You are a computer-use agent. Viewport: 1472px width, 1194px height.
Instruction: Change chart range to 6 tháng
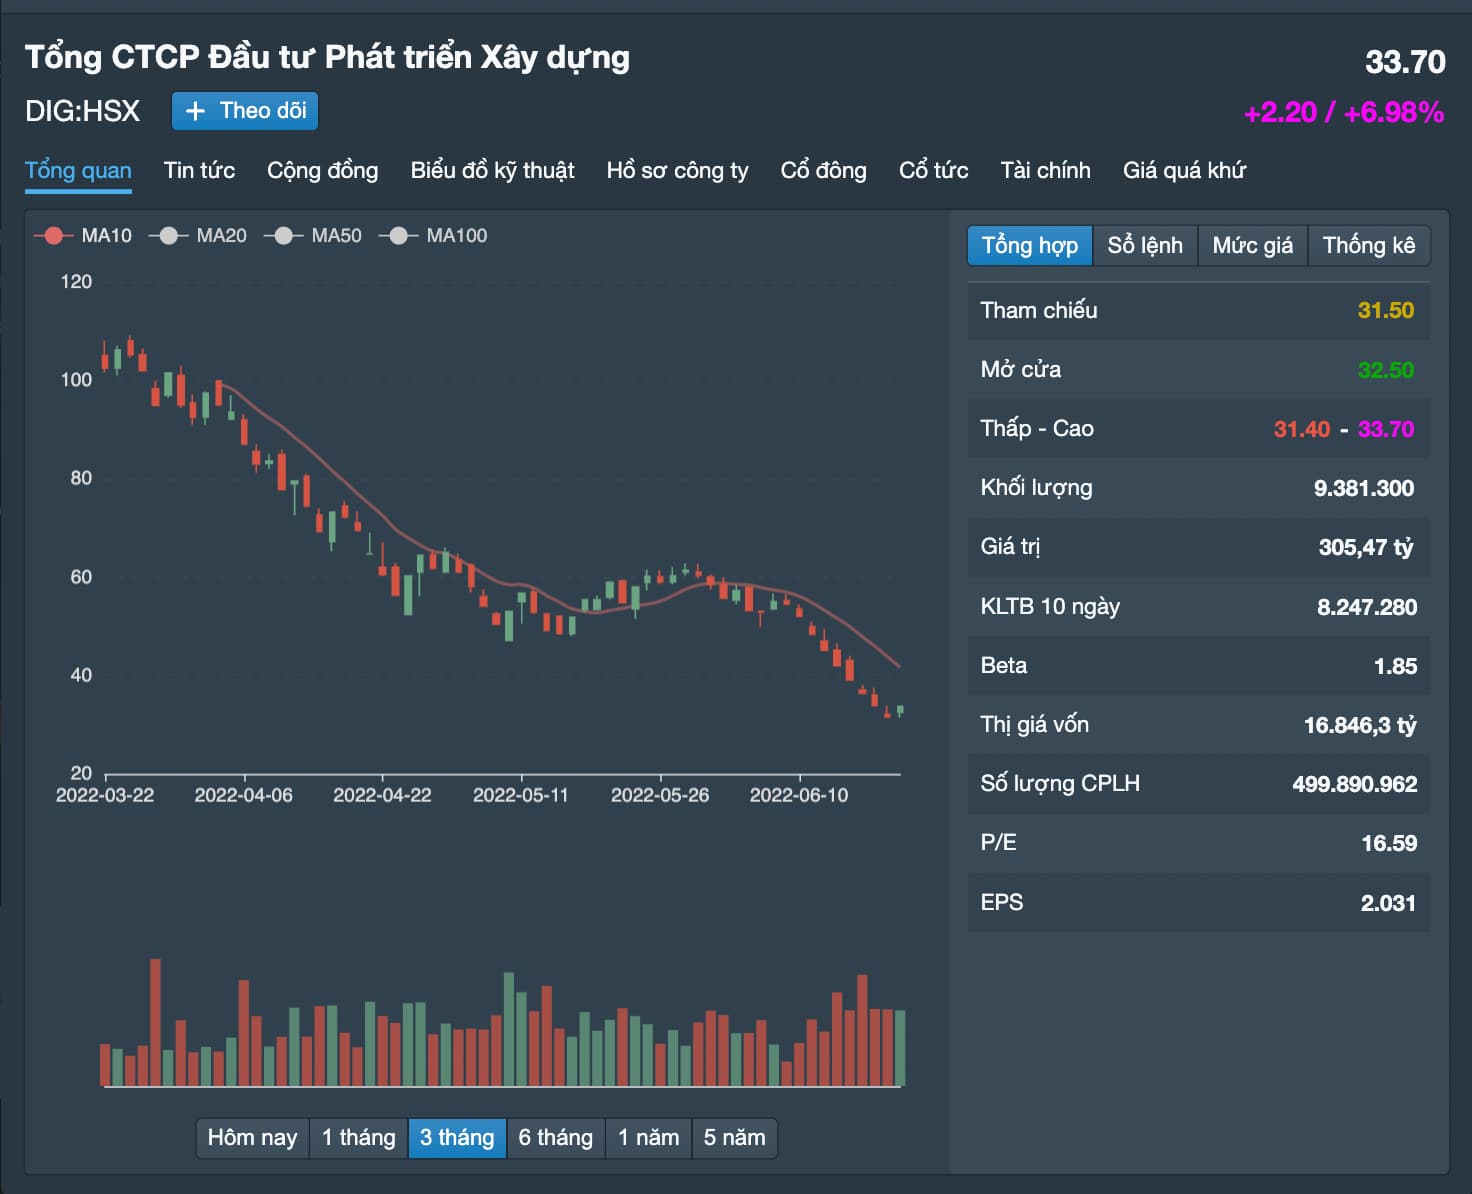[x=555, y=1138]
